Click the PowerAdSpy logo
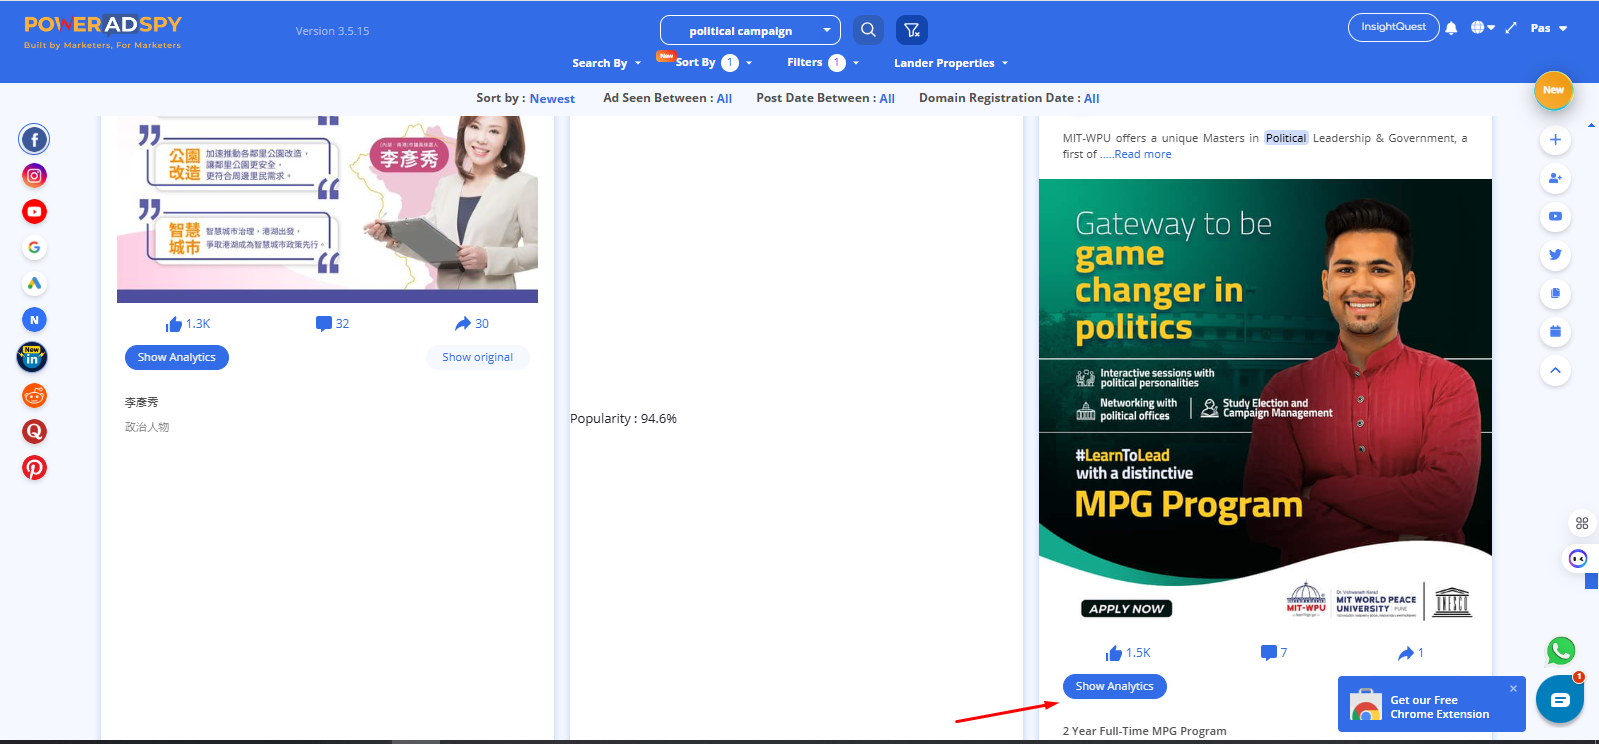The image size is (1599, 744). 103,31
